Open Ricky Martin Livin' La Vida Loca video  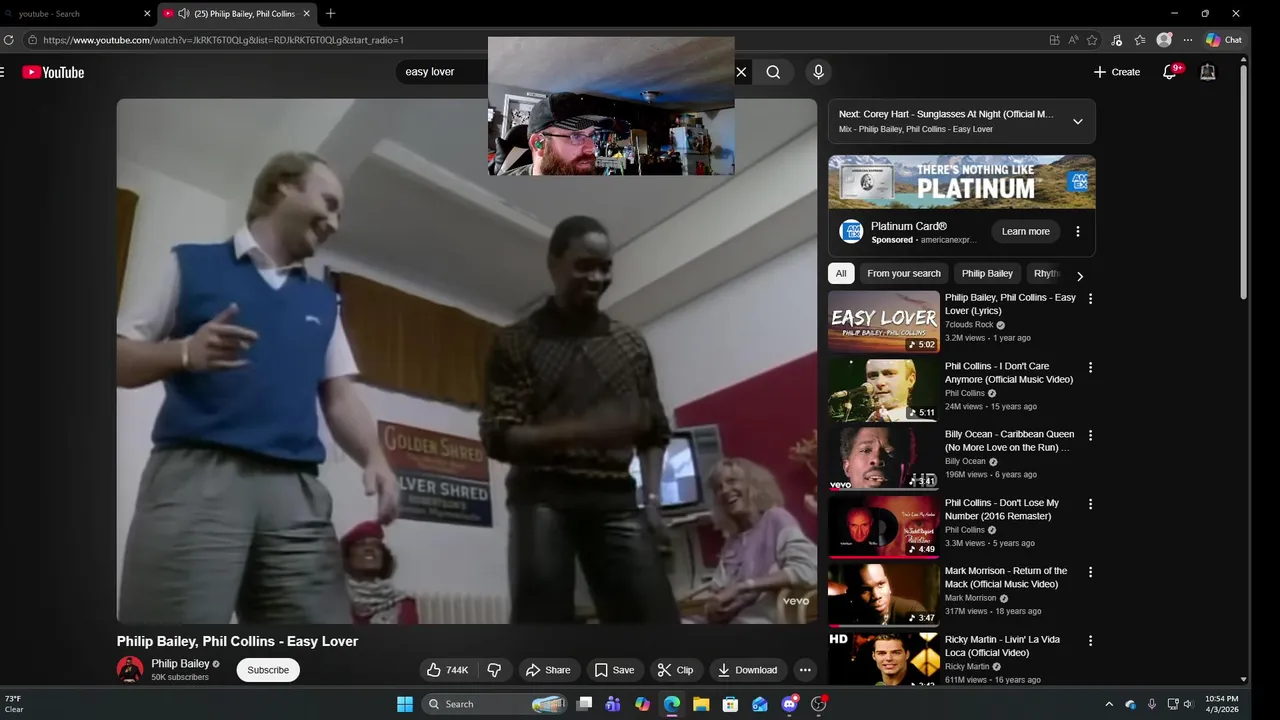1002,646
